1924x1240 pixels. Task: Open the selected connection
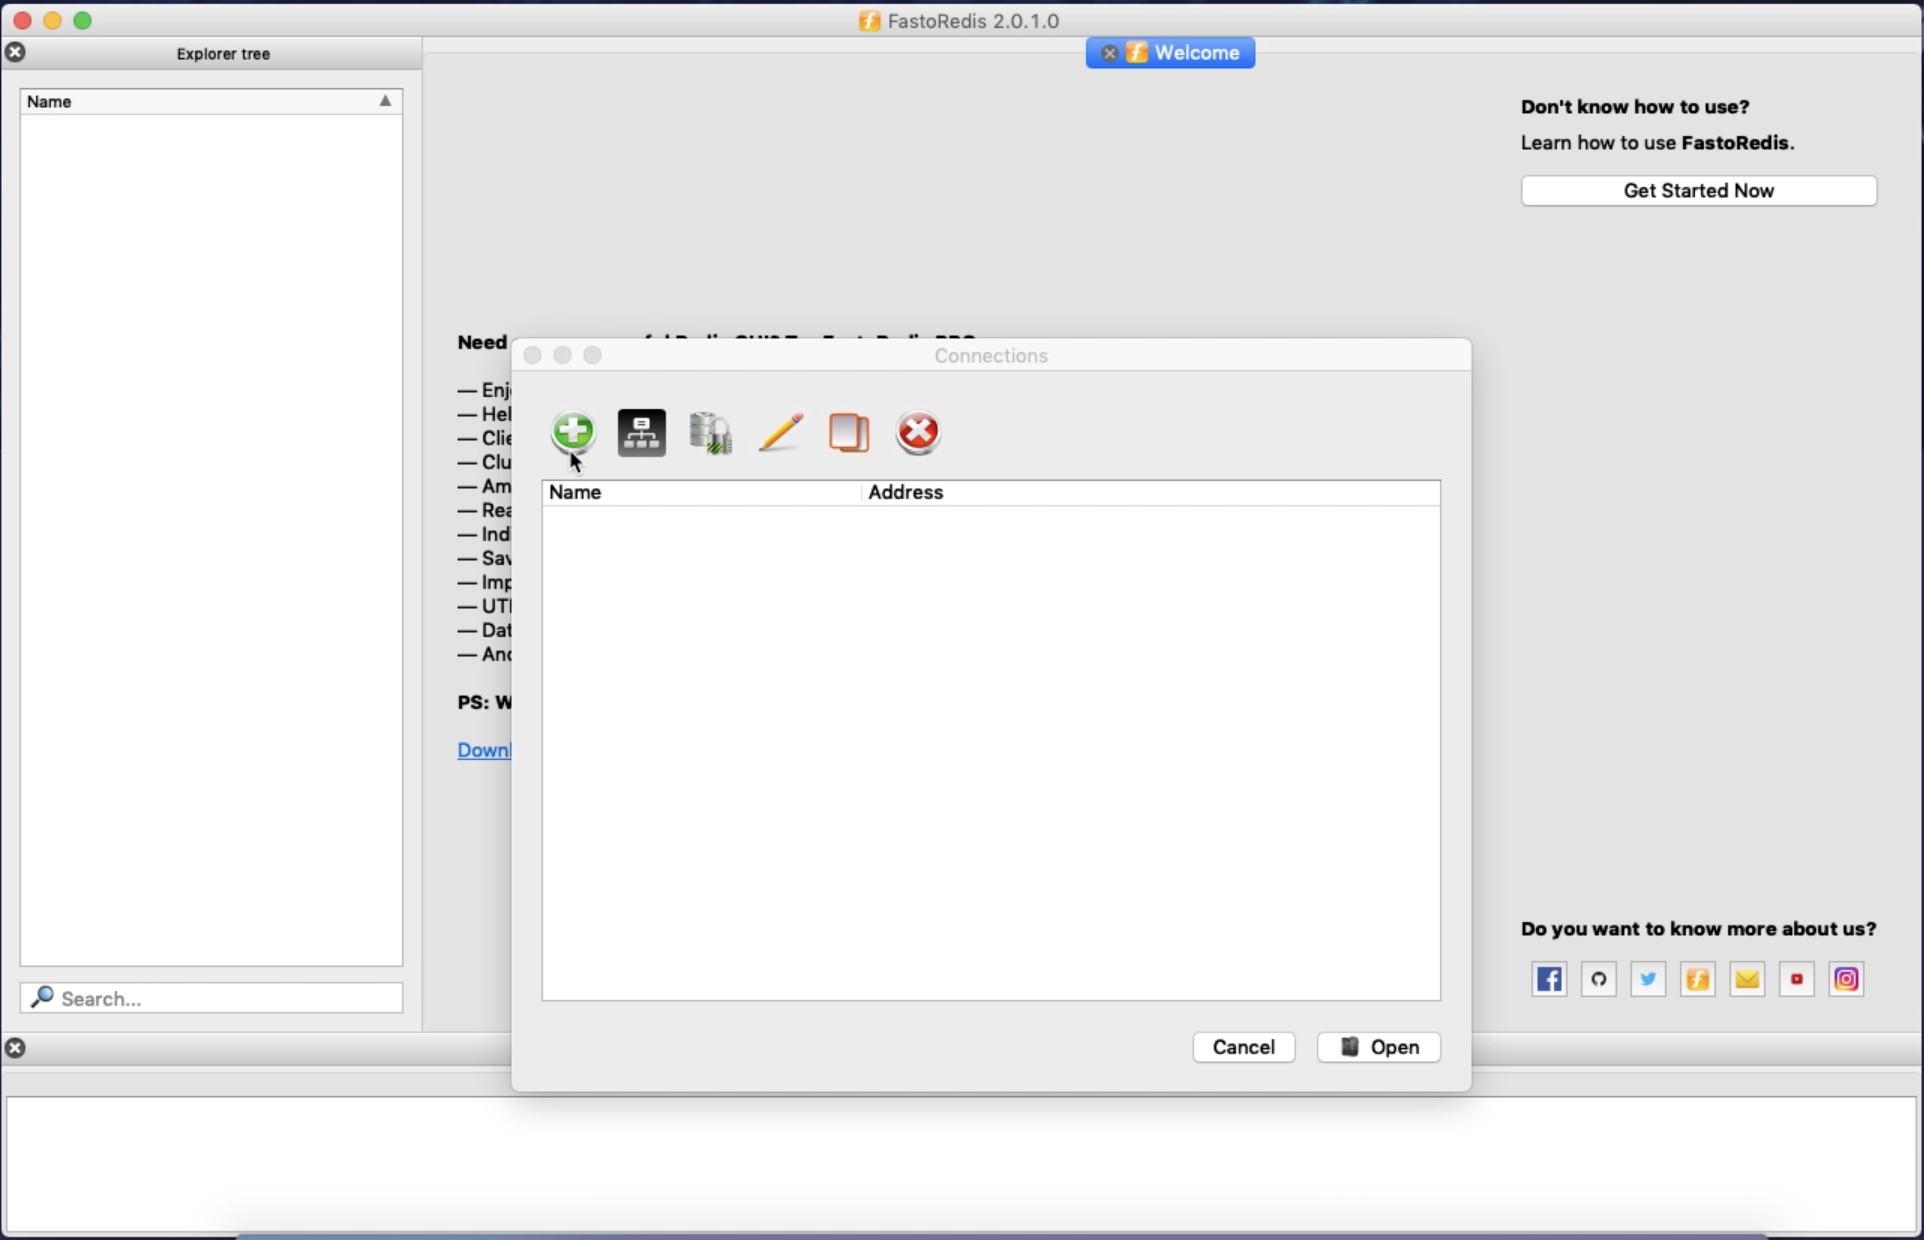(x=1379, y=1047)
